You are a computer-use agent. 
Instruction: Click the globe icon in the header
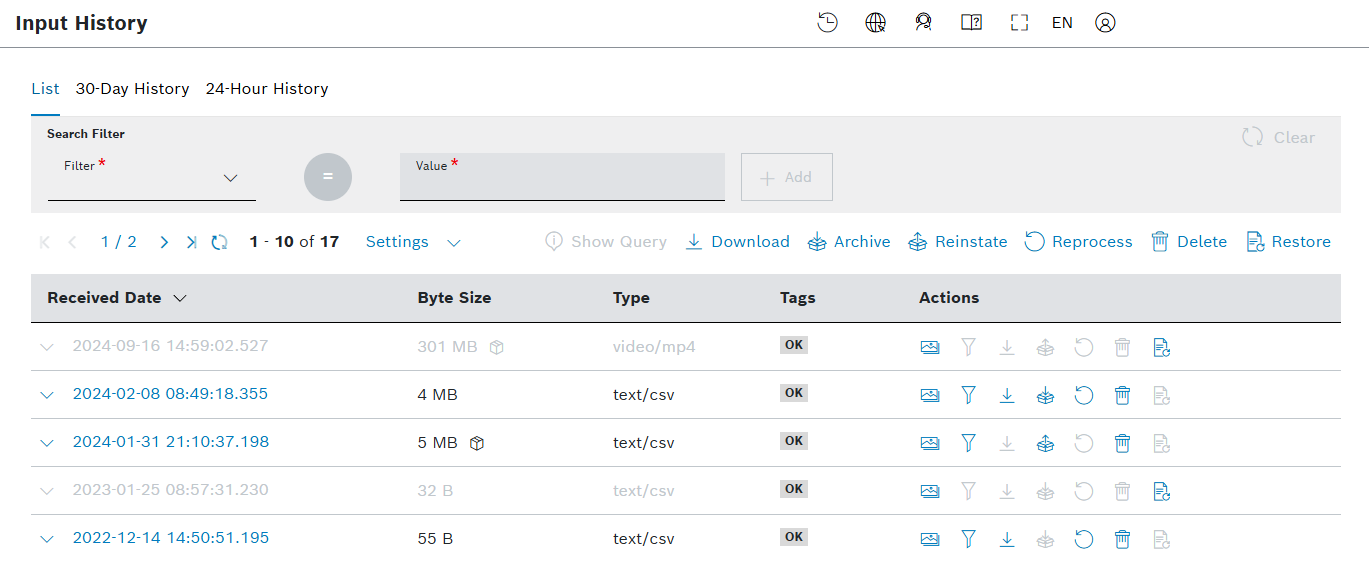(x=875, y=23)
